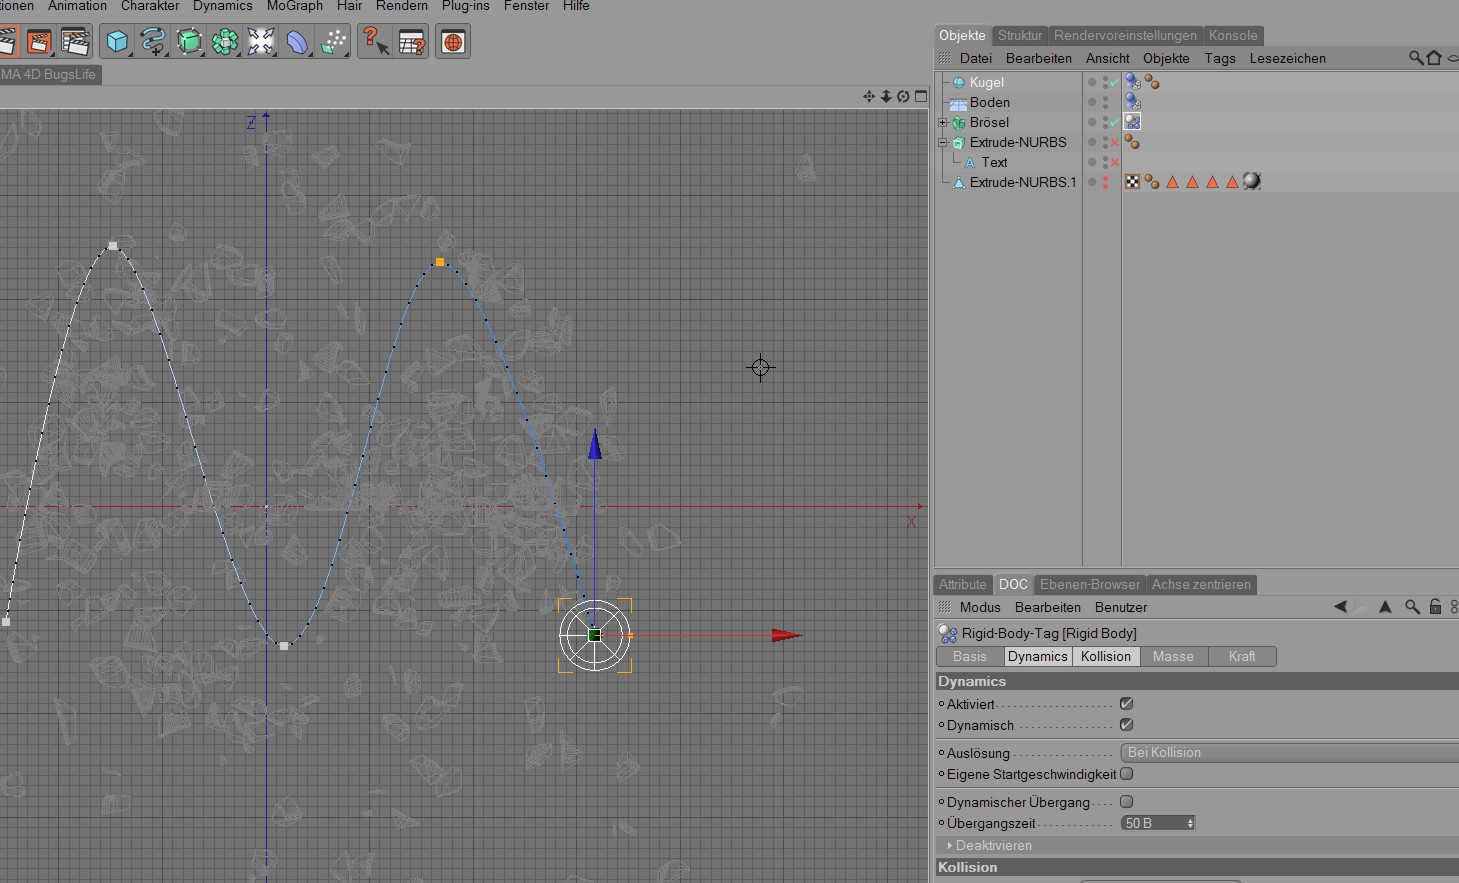Click the Übergangszeit stepper arrows

1190,823
